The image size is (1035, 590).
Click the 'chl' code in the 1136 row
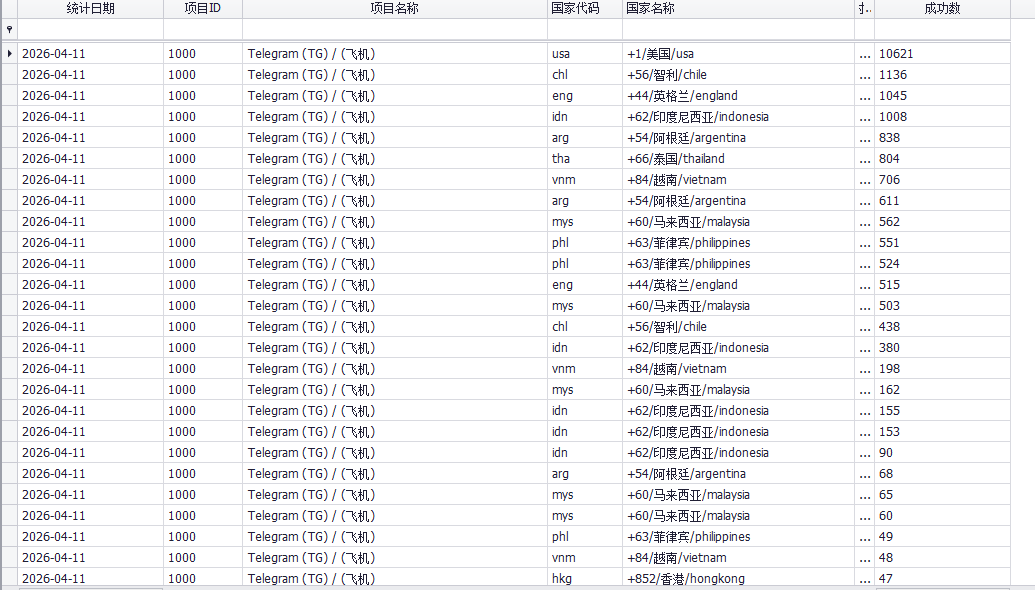point(585,75)
